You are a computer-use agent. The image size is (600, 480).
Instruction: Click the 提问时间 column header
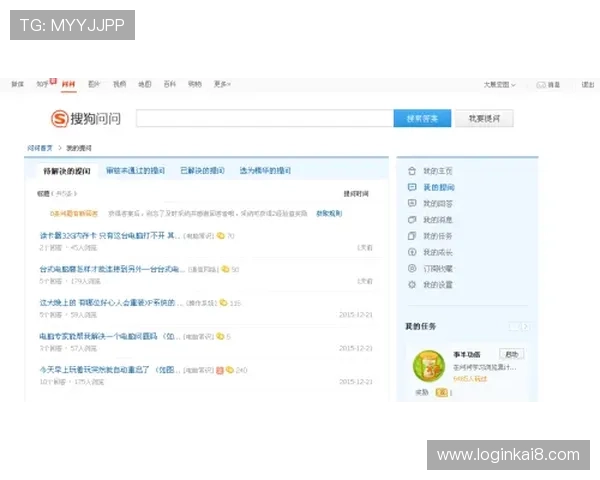(356, 194)
